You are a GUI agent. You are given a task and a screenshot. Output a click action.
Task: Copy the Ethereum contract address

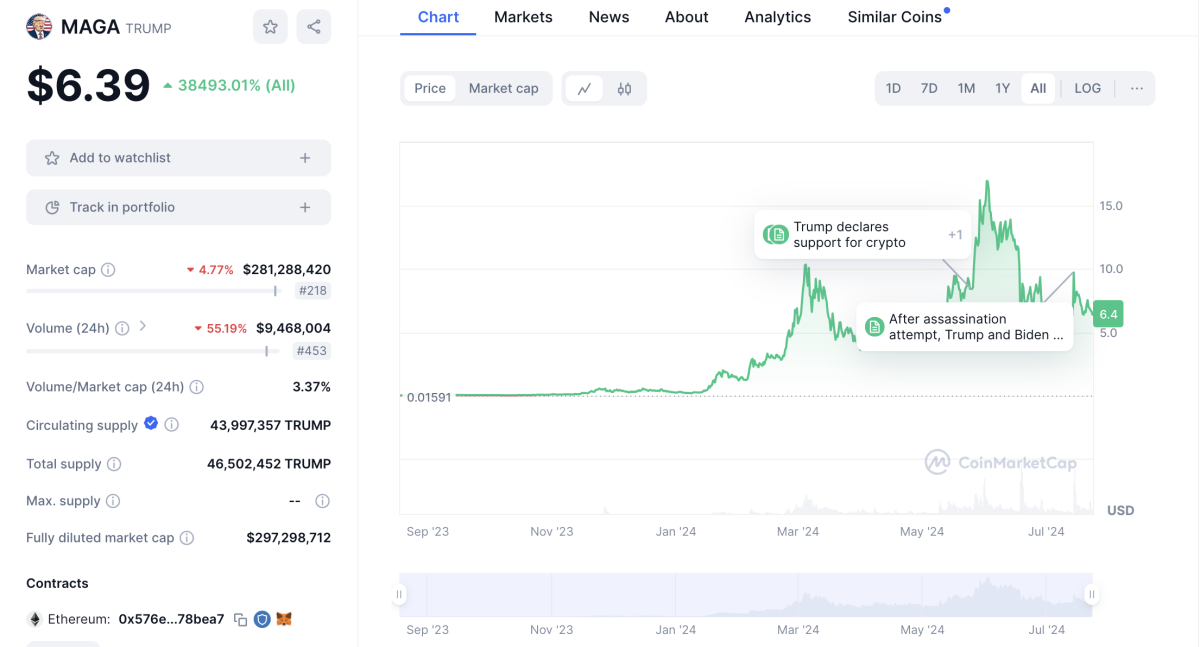point(240,620)
